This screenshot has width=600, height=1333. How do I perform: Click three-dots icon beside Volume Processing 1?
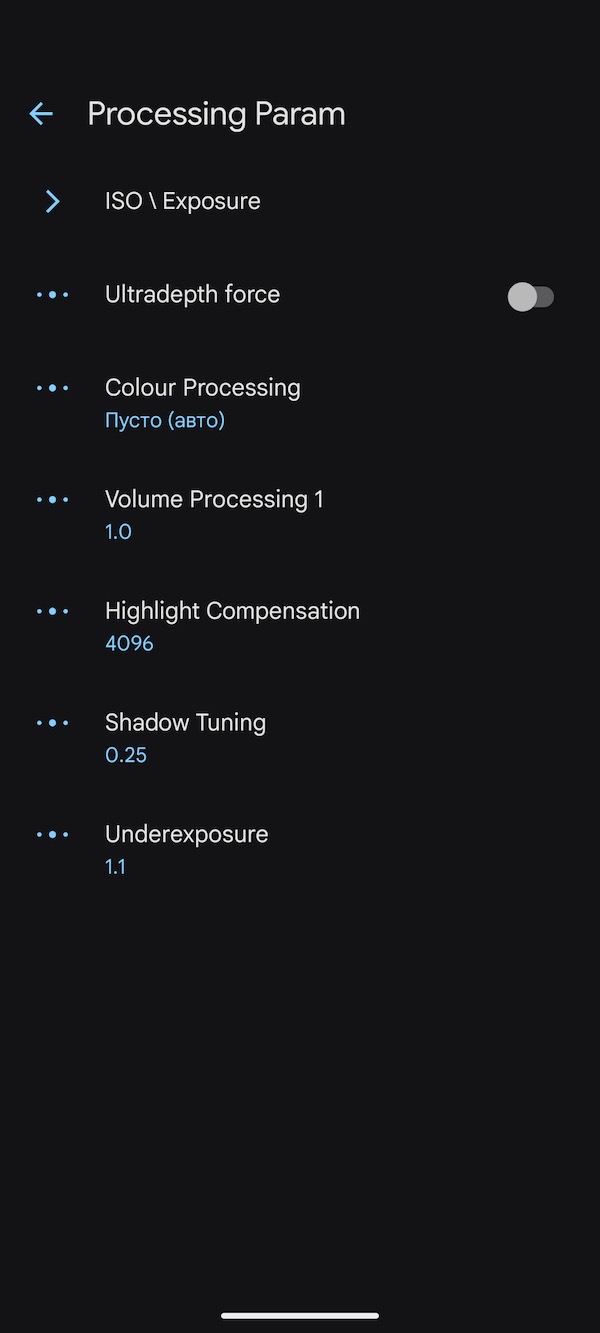tap(52, 499)
